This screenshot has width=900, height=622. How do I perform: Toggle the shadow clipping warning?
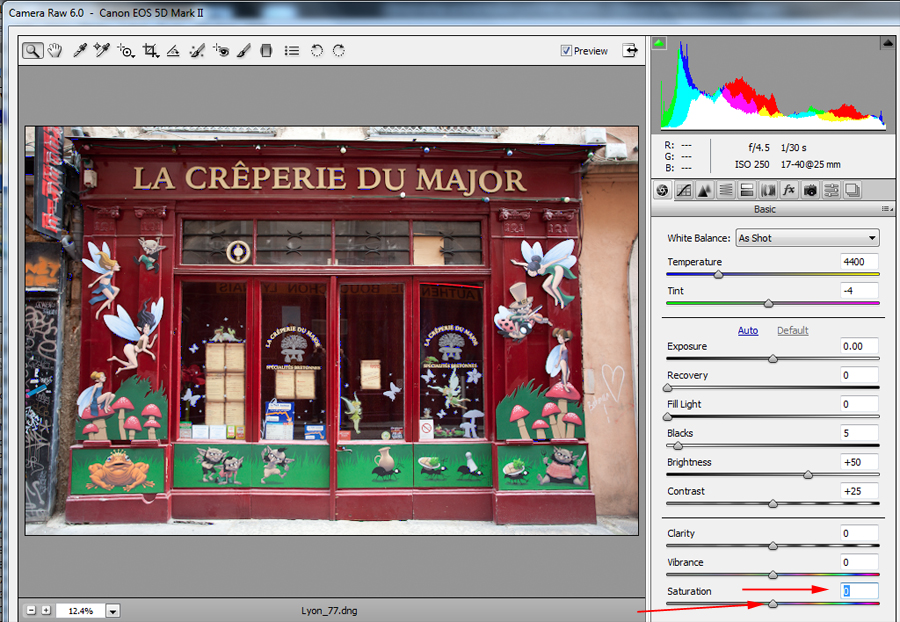pos(659,42)
